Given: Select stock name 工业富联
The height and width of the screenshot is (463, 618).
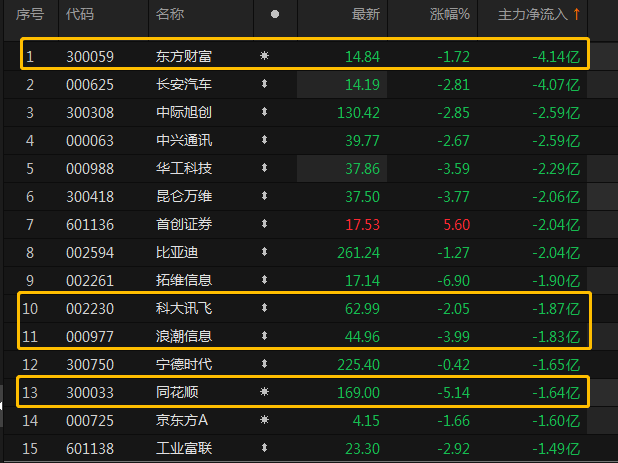Looking at the screenshot, I should pos(184,448).
